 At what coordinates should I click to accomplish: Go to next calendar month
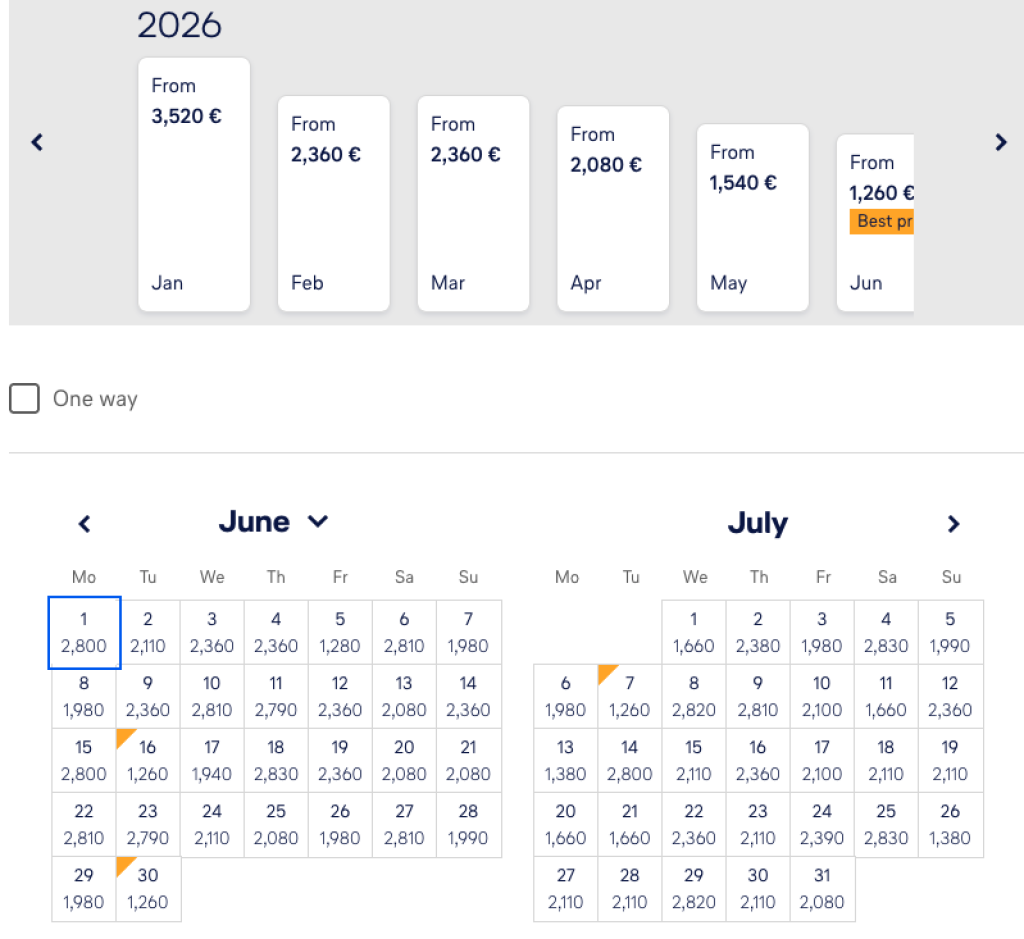tap(953, 524)
